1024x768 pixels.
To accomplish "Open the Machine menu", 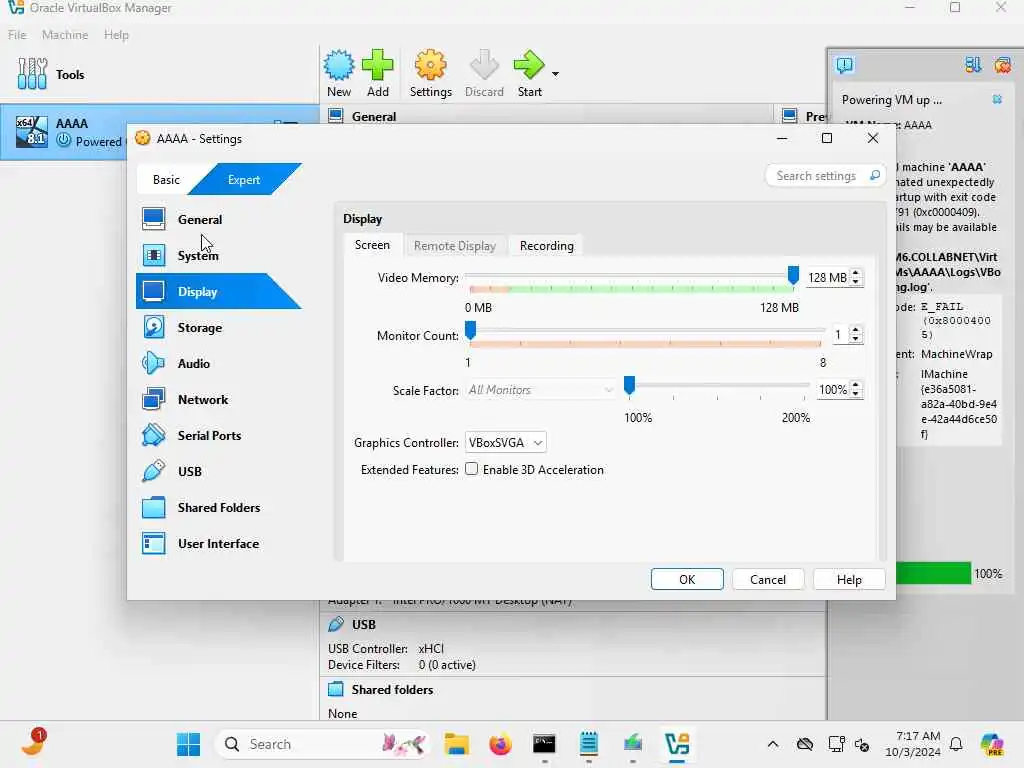I will (65, 35).
